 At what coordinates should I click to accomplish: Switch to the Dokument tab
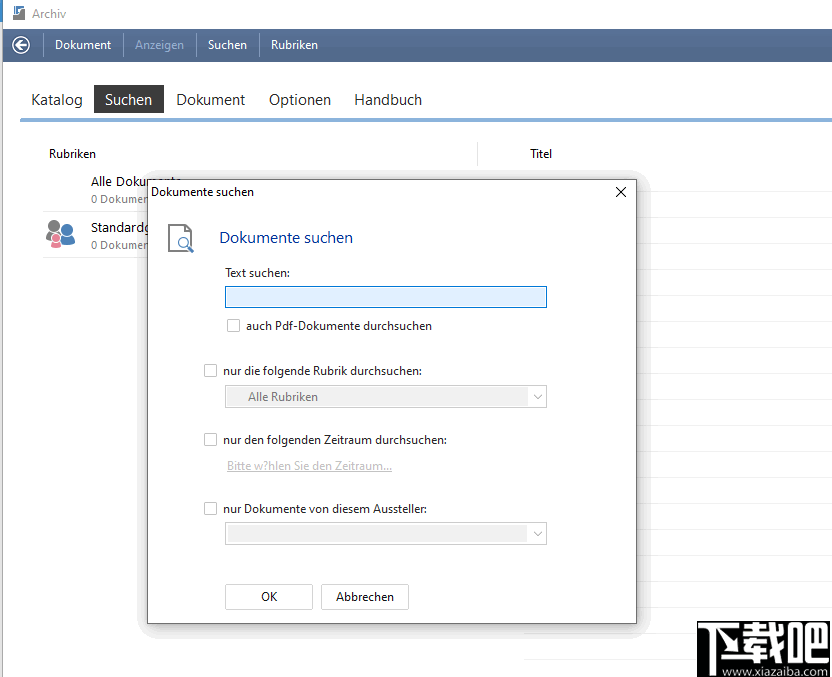click(210, 100)
